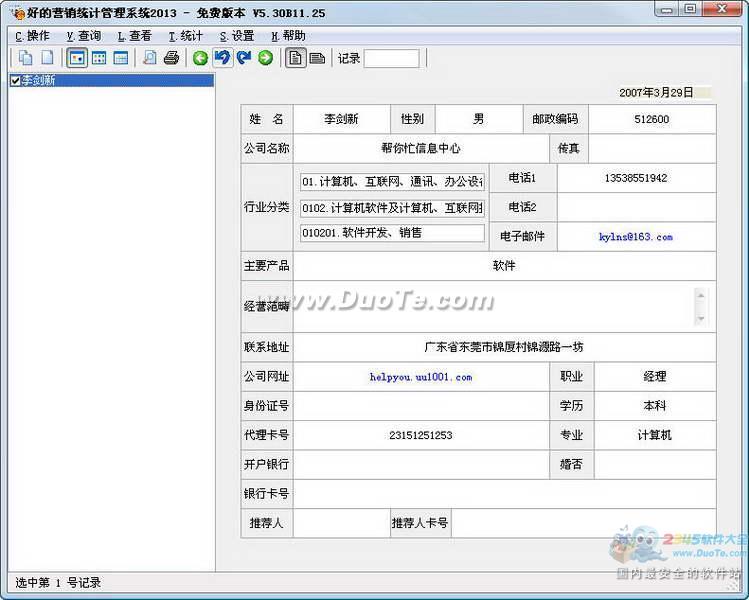
Task: Open the third industry box 010201.软件开发
Action: 392,233
